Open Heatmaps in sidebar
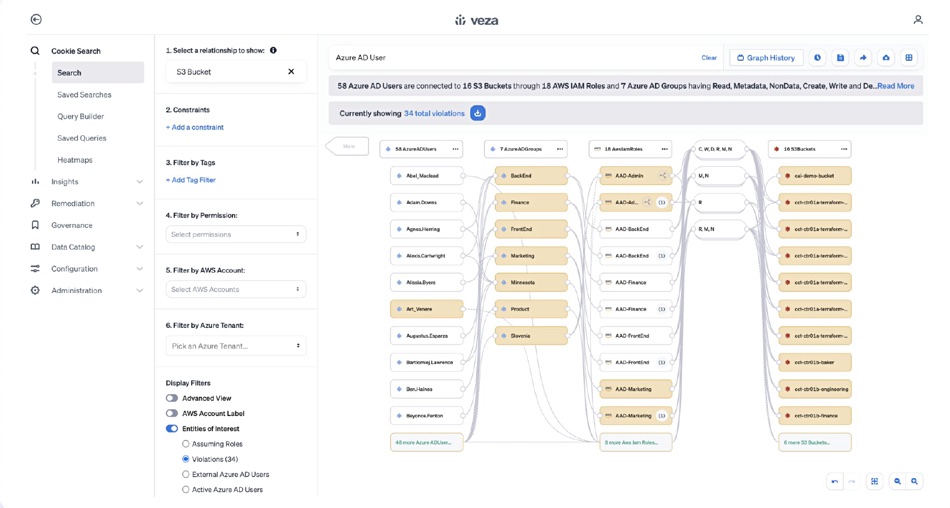The height and width of the screenshot is (508, 950). pyautogui.click(x=75, y=160)
